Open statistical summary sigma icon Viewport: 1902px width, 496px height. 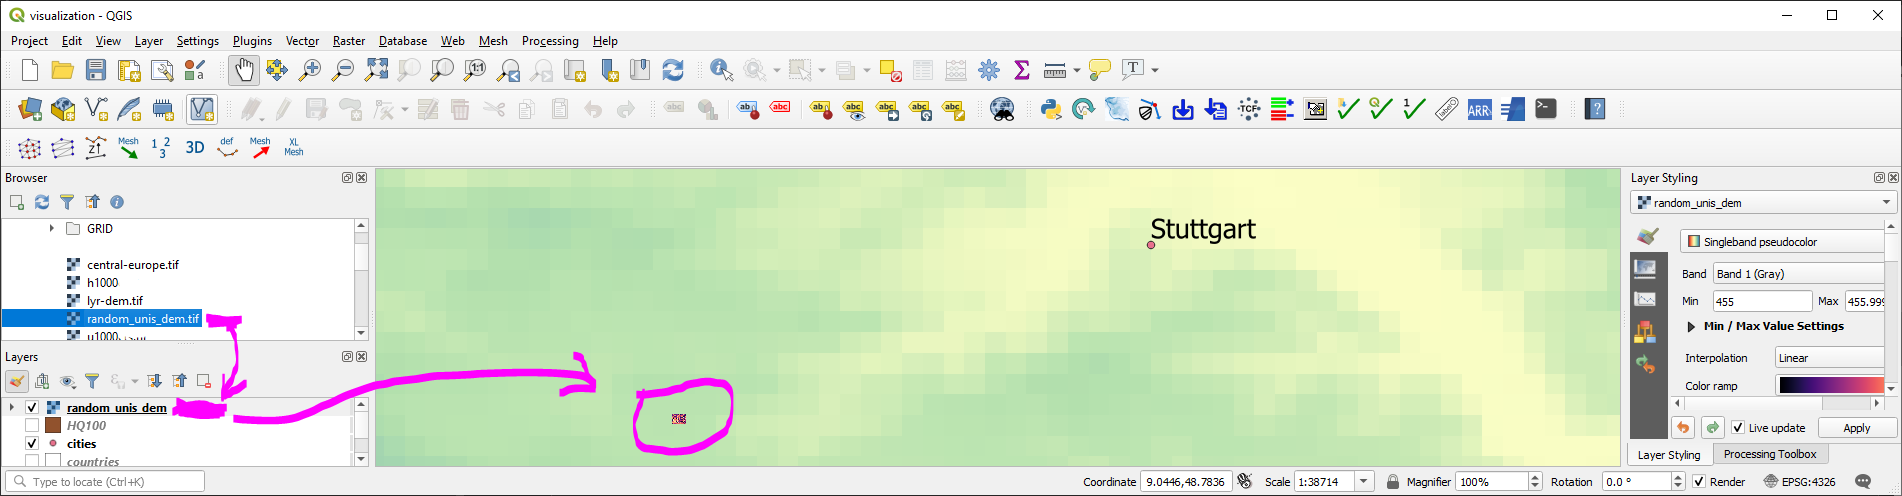[x=1022, y=70]
